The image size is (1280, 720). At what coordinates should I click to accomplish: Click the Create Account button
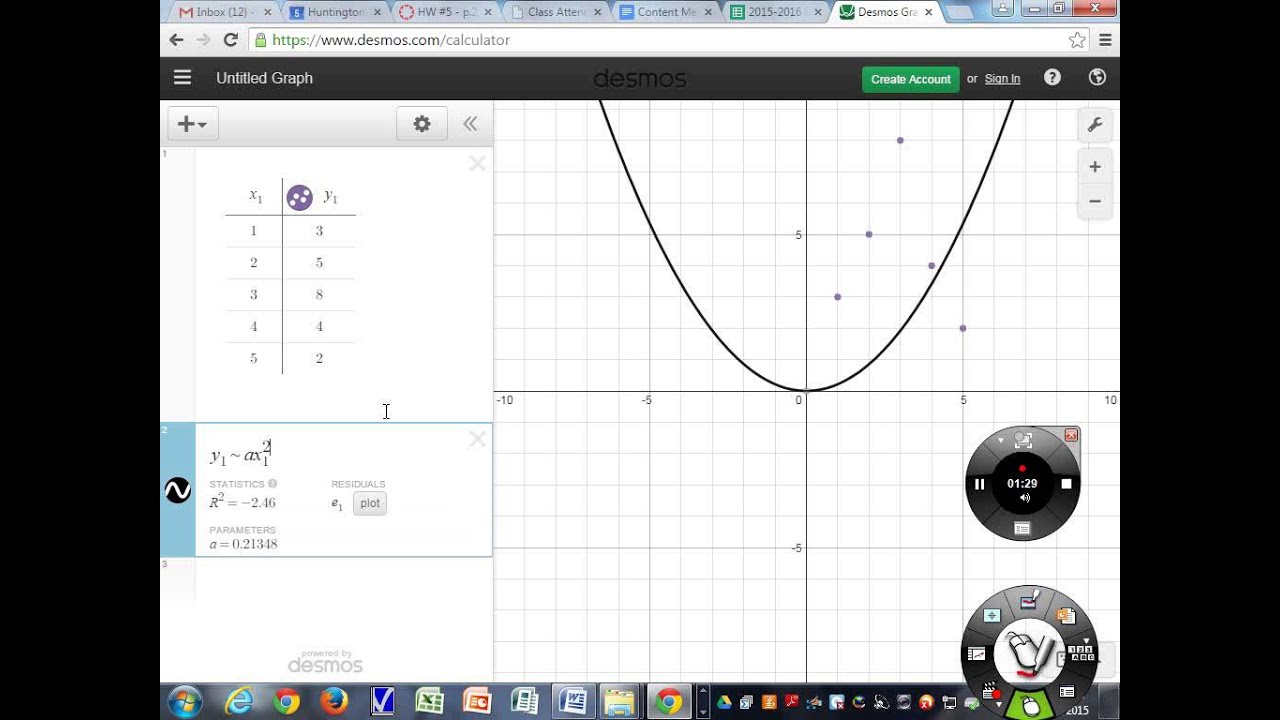[910, 79]
